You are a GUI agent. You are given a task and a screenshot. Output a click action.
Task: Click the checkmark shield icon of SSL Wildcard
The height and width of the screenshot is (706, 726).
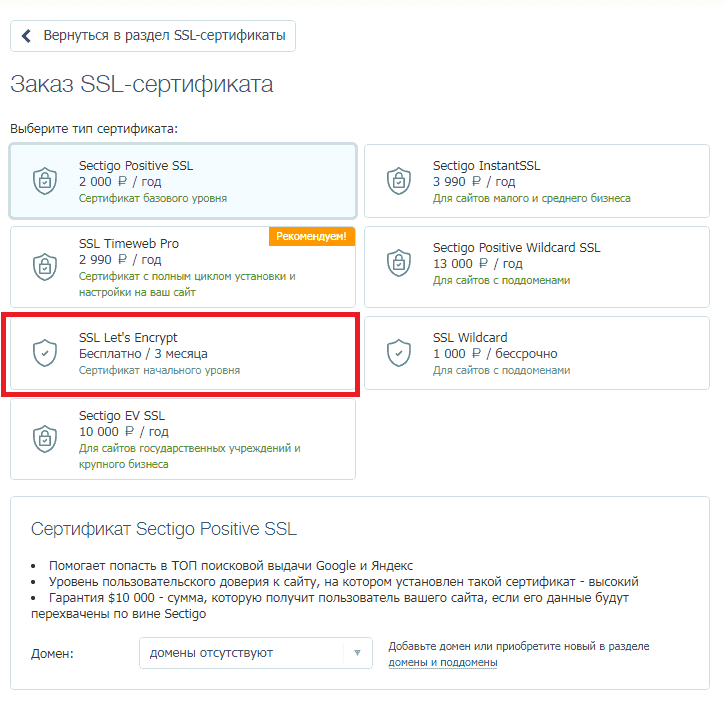pyautogui.click(x=399, y=353)
